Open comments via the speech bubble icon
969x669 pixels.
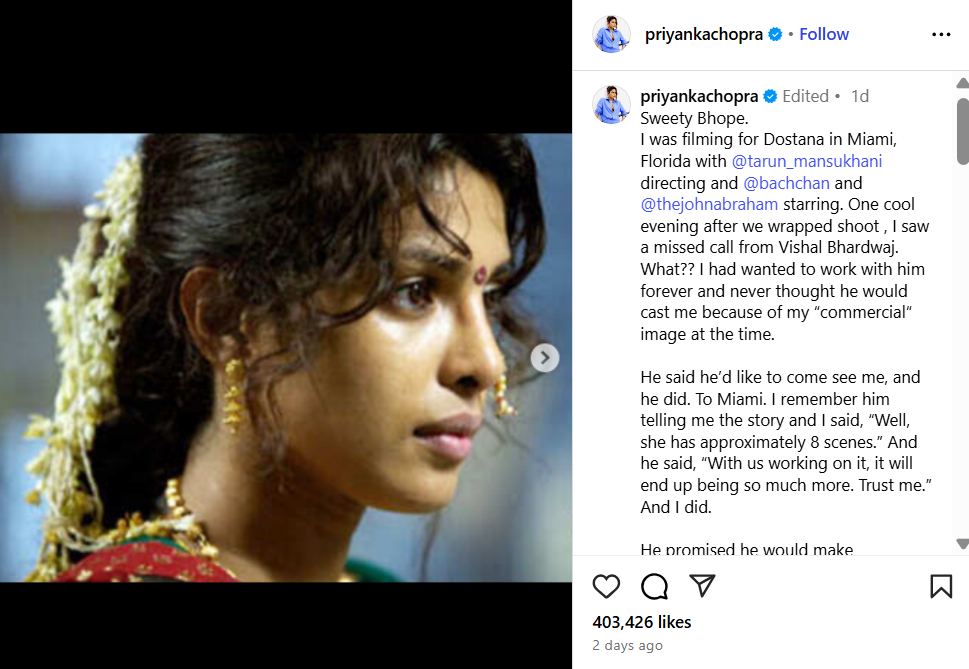(654, 586)
